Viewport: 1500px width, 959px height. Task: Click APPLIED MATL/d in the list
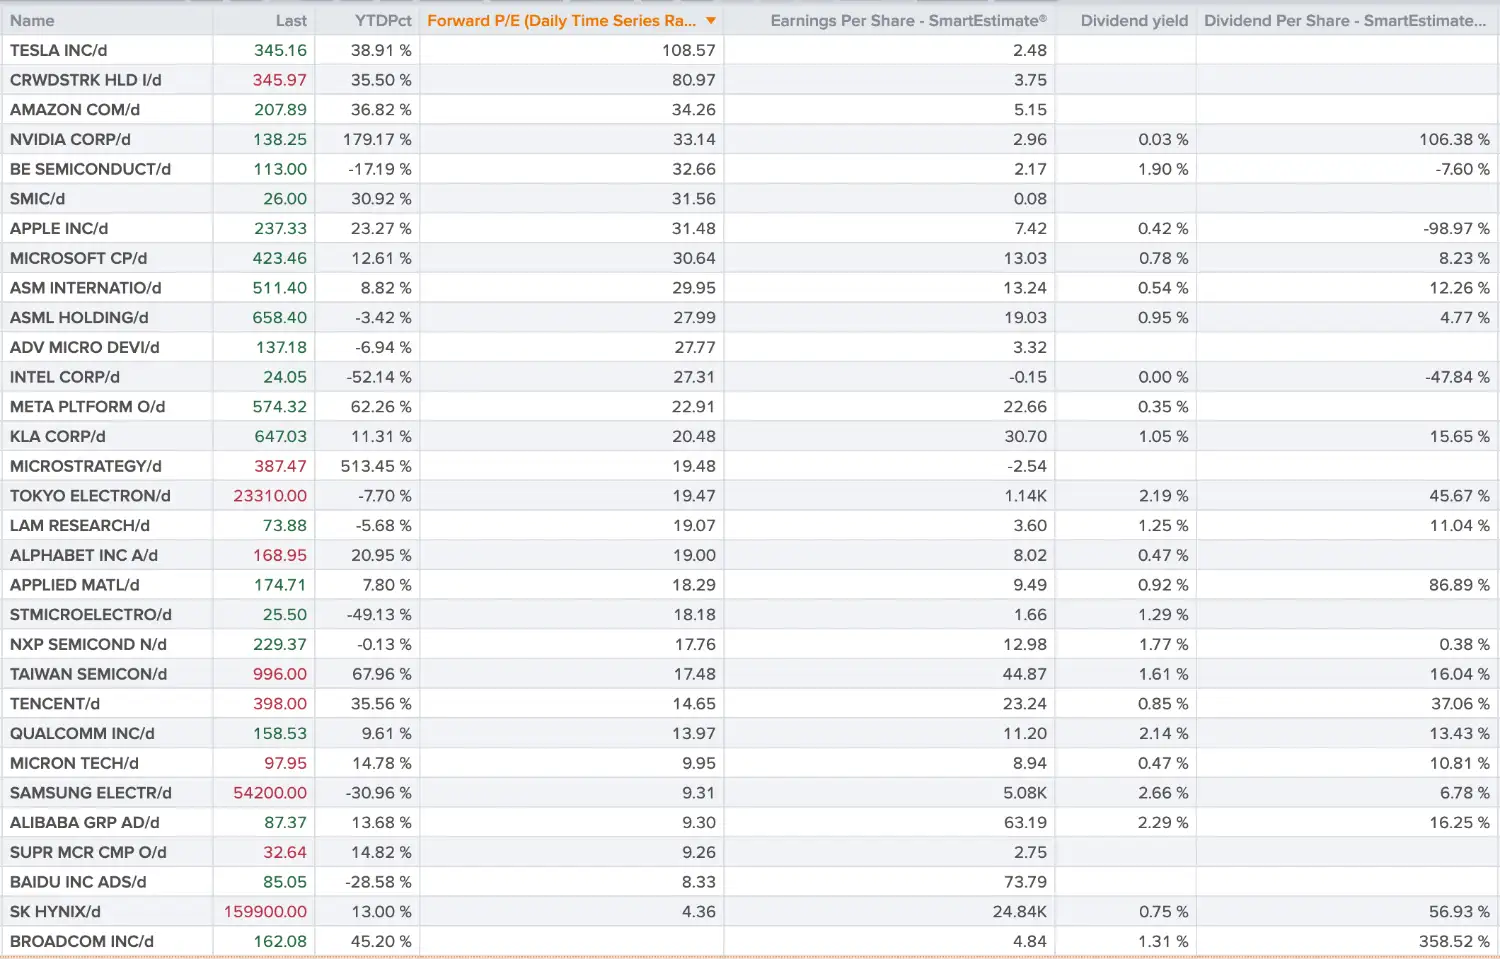75,585
